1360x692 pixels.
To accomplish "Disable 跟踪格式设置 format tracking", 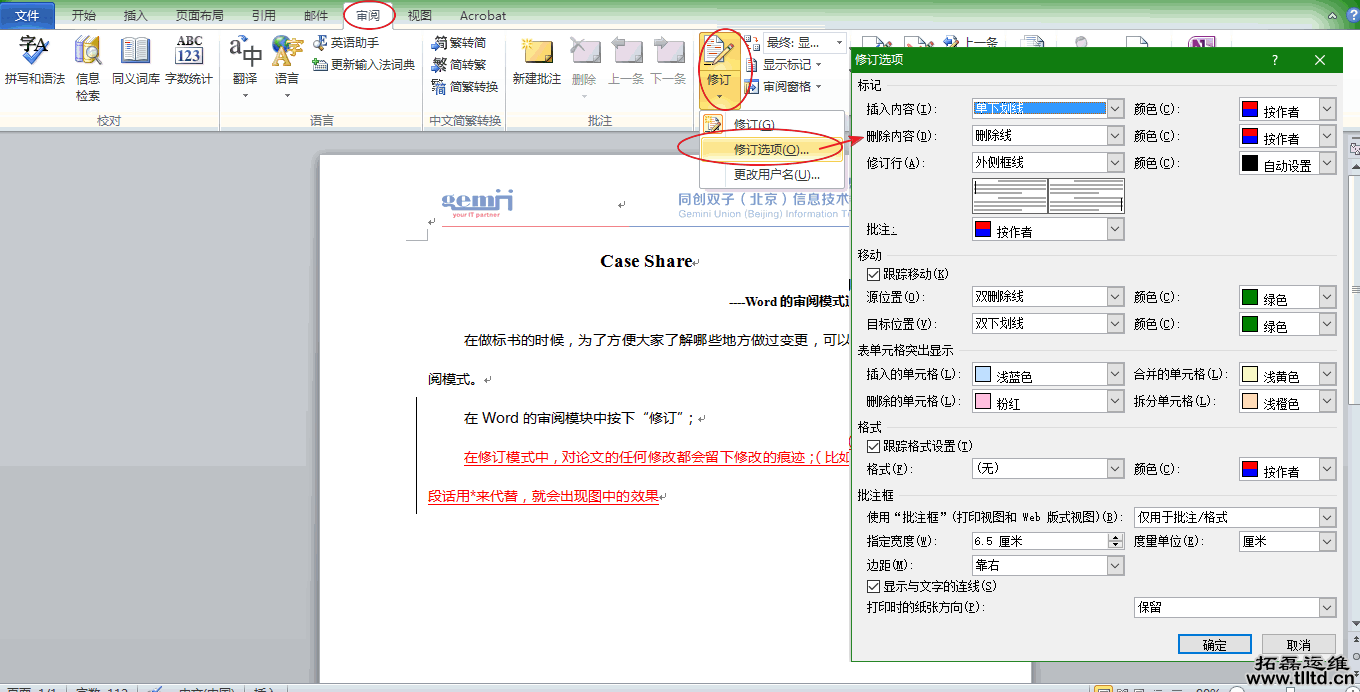I will [x=873, y=447].
